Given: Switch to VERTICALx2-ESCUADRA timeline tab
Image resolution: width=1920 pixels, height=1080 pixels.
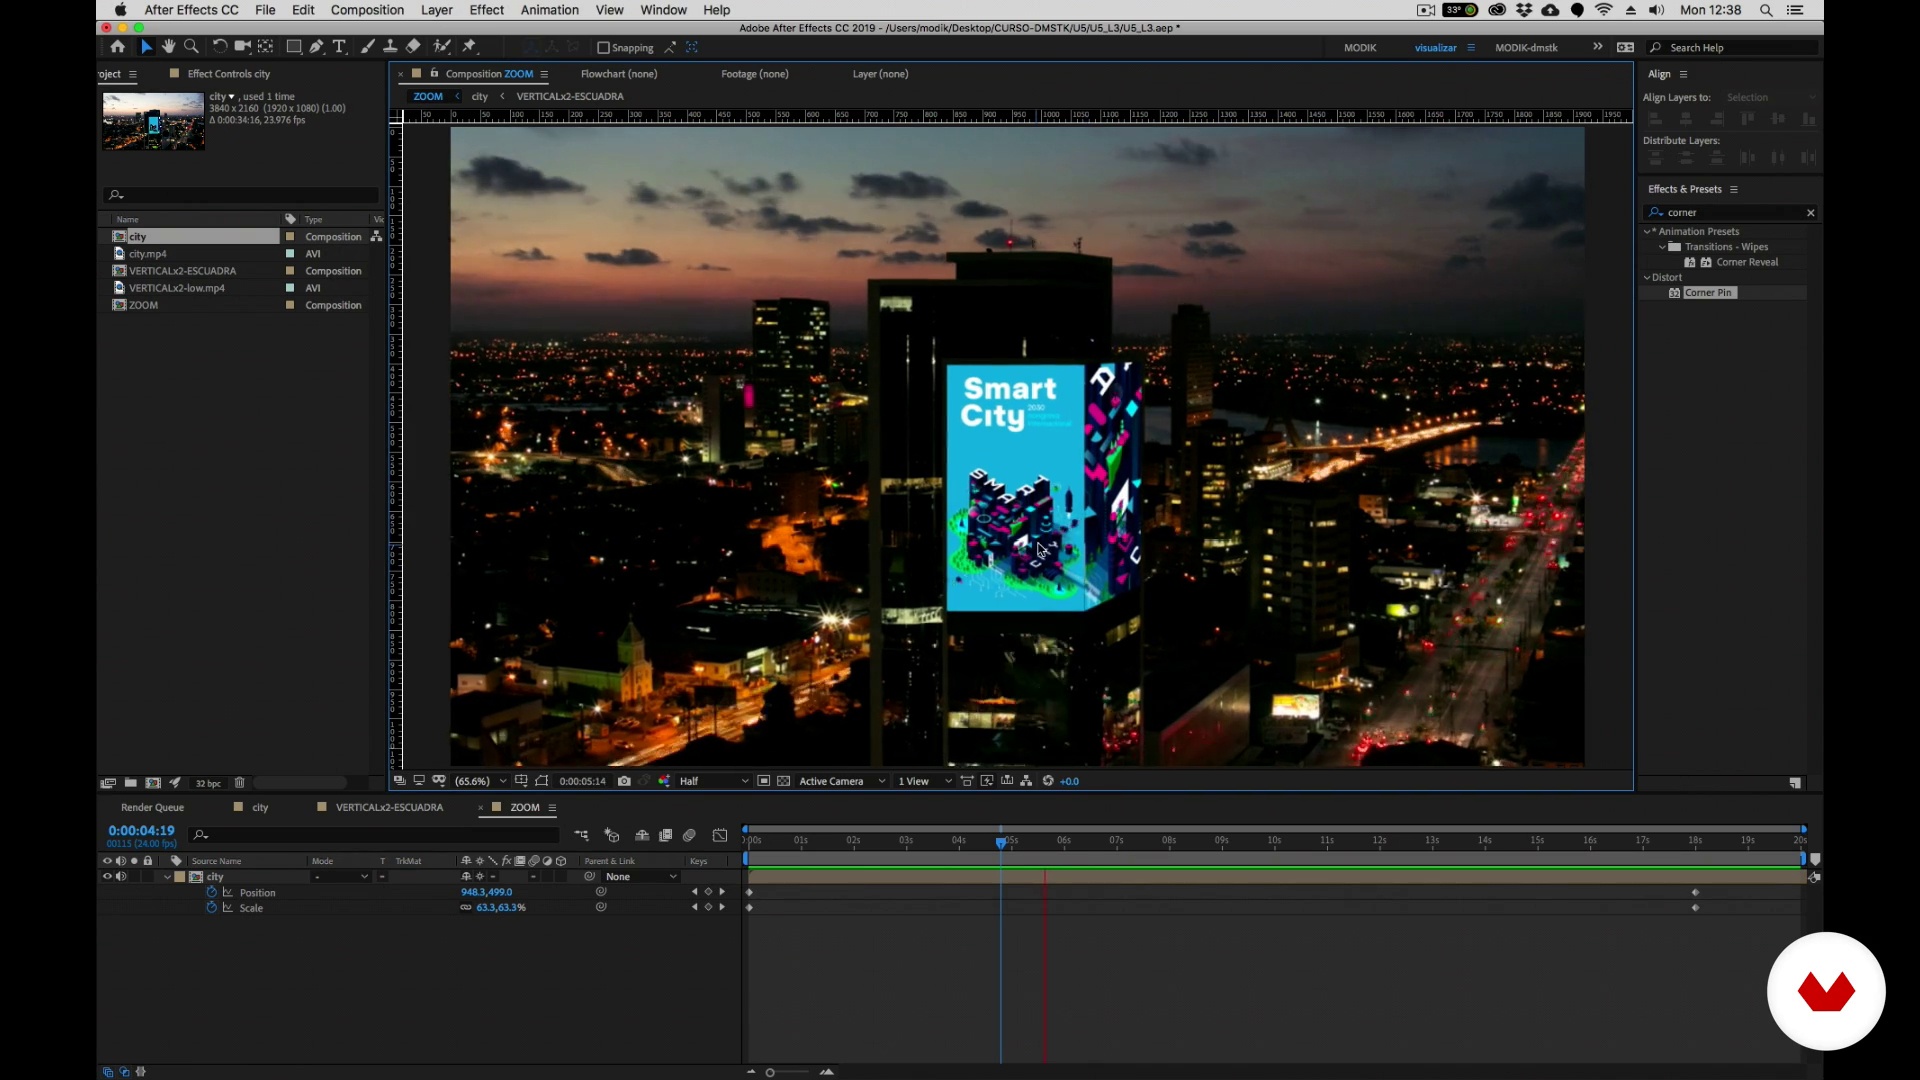Looking at the screenshot, I should click(389, 807).
